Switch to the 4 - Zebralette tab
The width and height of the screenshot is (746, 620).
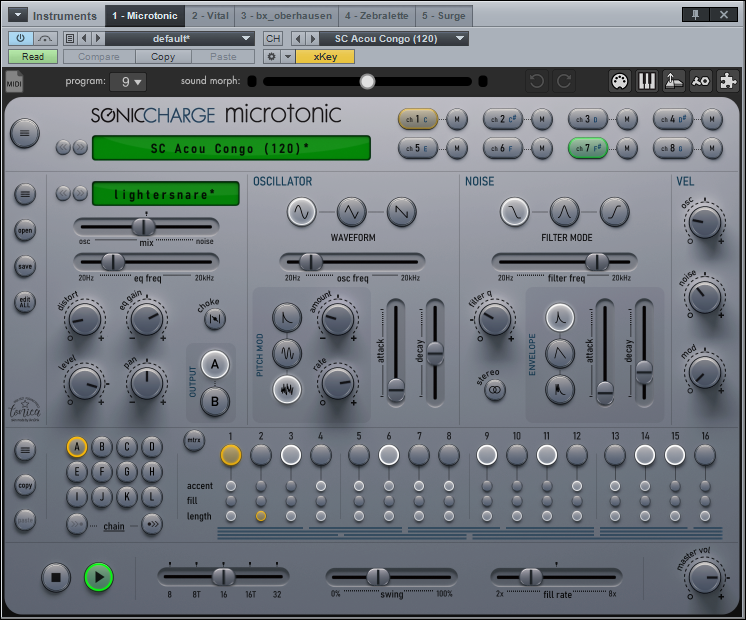pos(376,16)
